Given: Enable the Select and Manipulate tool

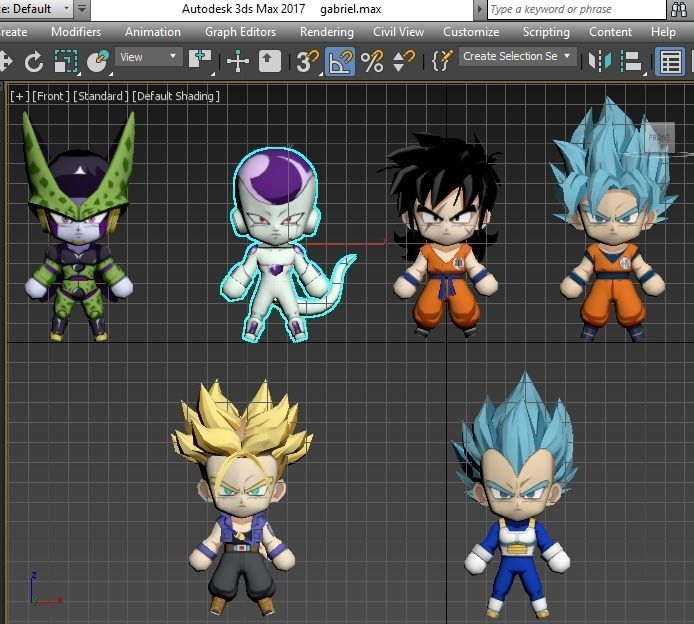Looking at the screenshot, I should tap(238, 61).
